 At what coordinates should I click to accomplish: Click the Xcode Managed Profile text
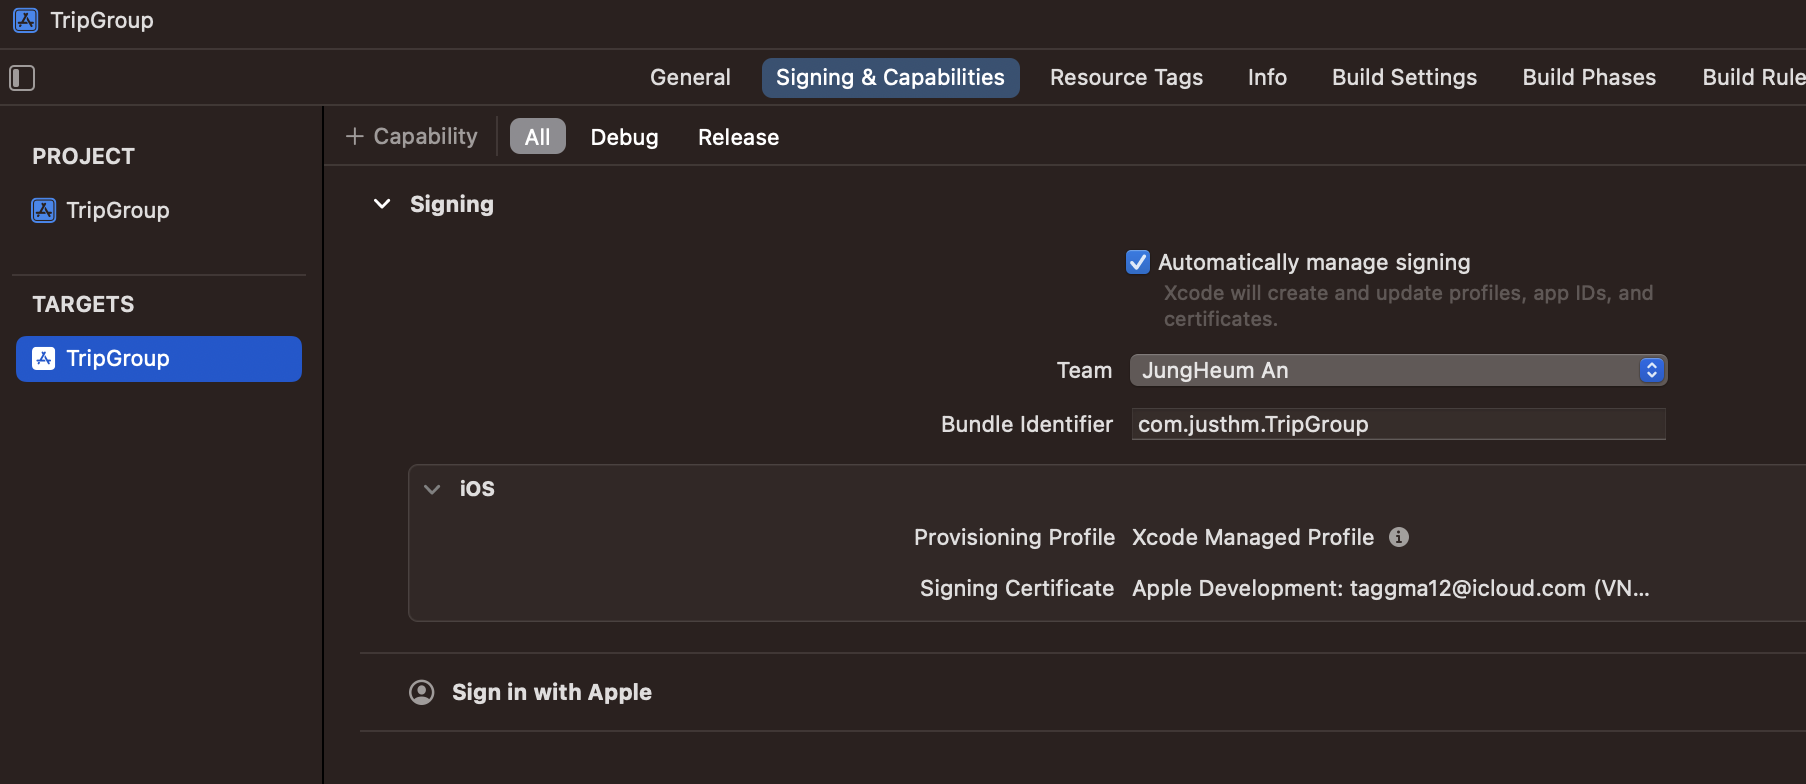pos(1253,537)
